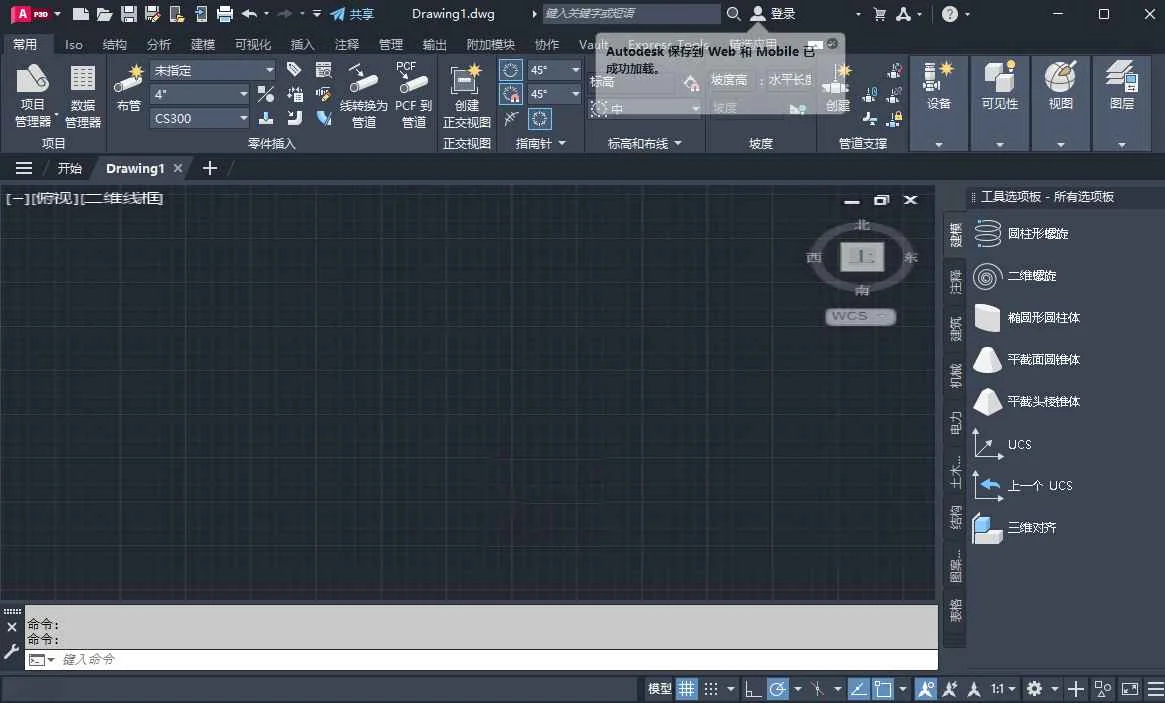Click the viewport label 俯视 view control
Screen dimensions: 1165x703
click(x=56, y=198)
